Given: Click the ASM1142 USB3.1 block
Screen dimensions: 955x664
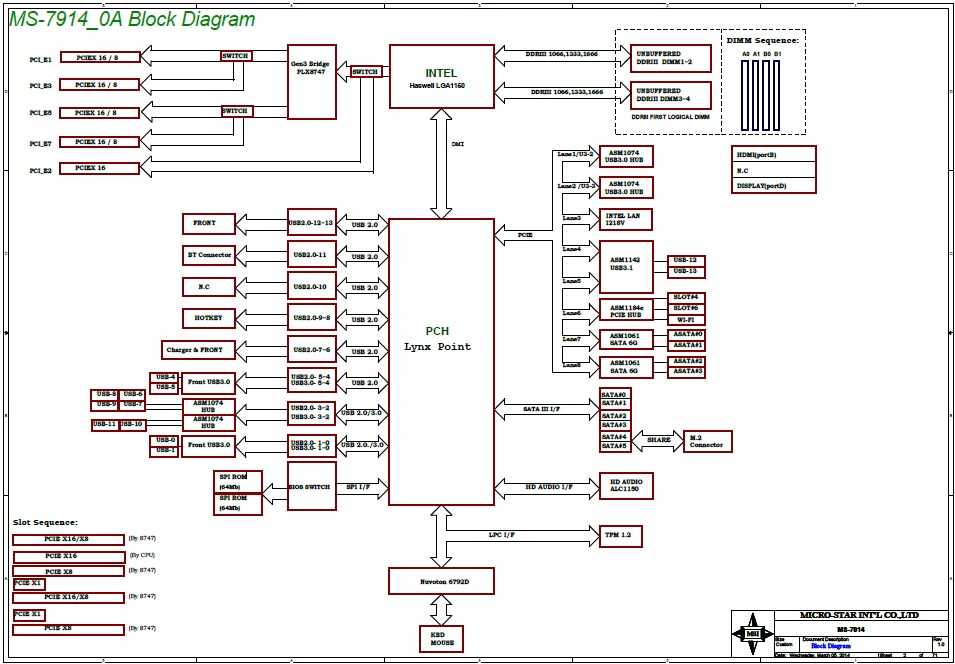Looking at the screenshot, I should [626, 266].
